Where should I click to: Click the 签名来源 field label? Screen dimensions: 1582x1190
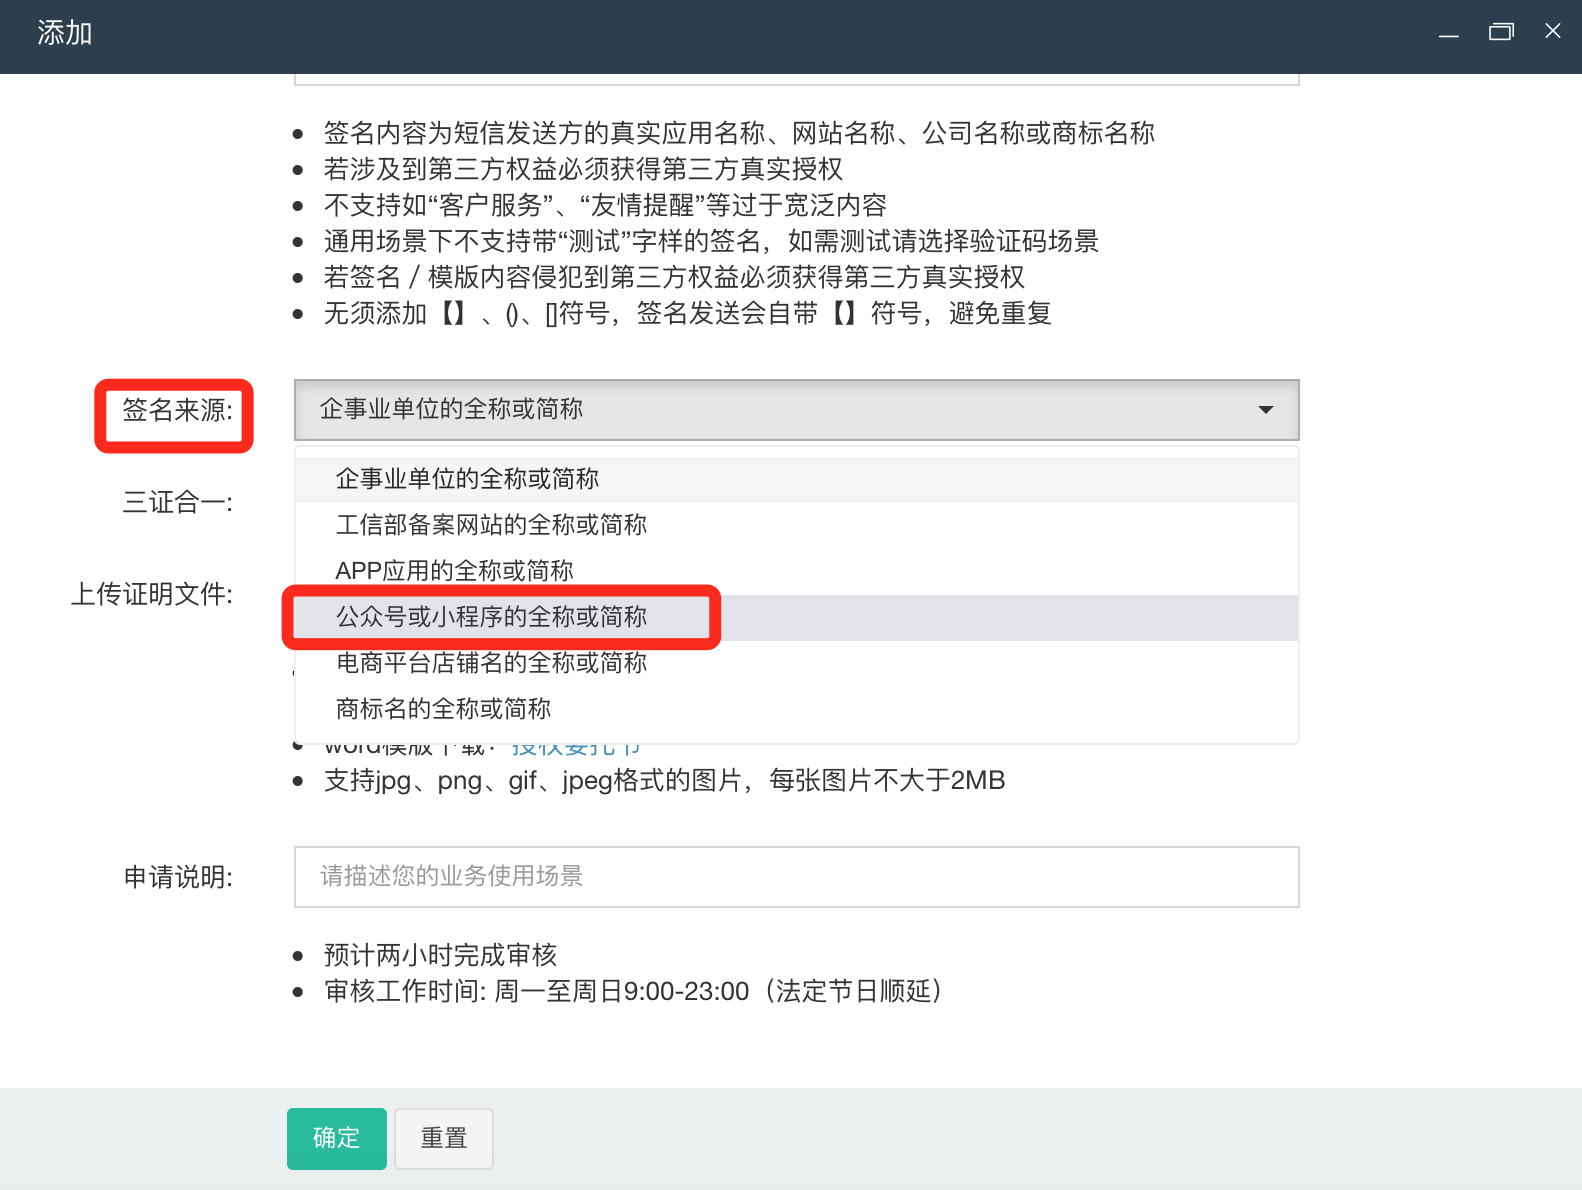coord(177,410)
